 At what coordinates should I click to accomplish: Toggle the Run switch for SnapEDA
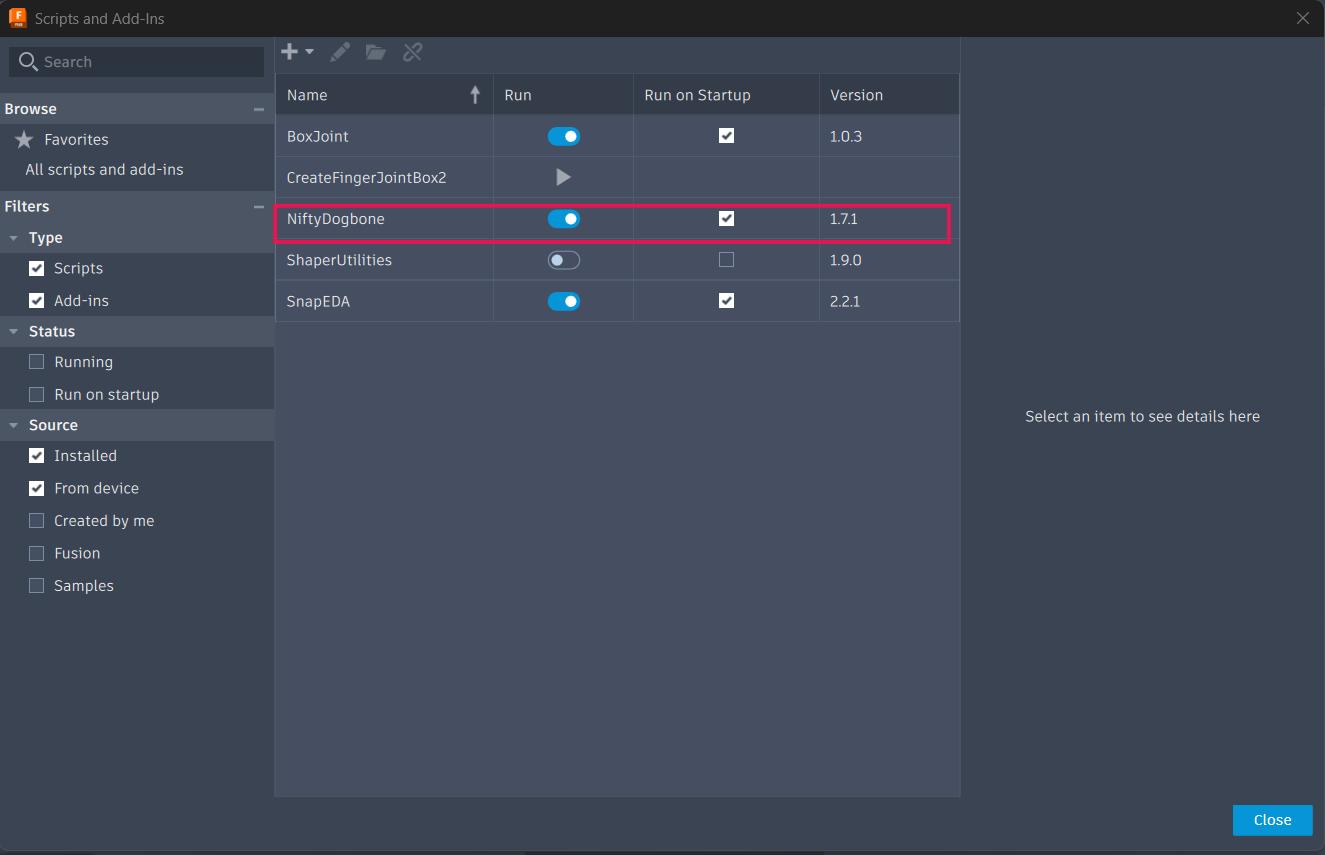[x=564, y=301]
